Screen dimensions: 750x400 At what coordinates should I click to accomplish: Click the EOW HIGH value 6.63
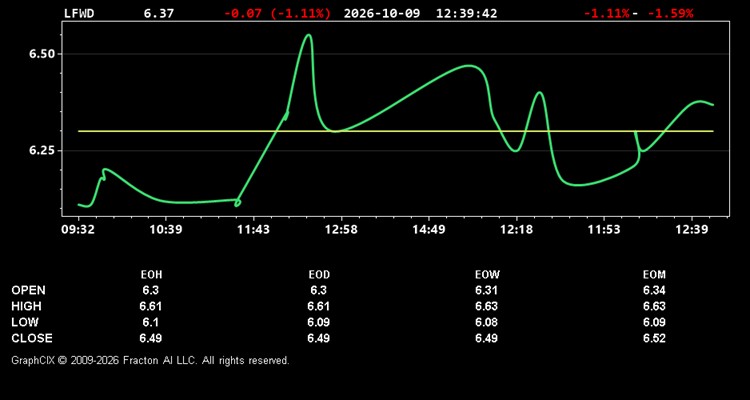486,306
